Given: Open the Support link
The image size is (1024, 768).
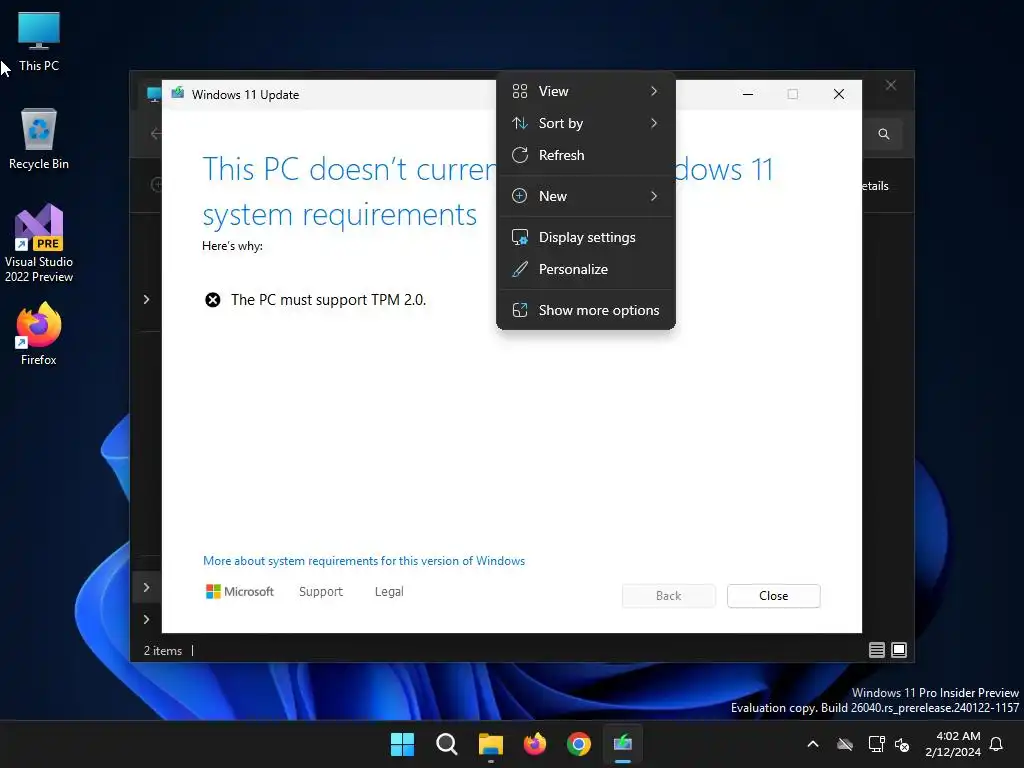Looking at the screenshot, I should [x=321, y=592].
